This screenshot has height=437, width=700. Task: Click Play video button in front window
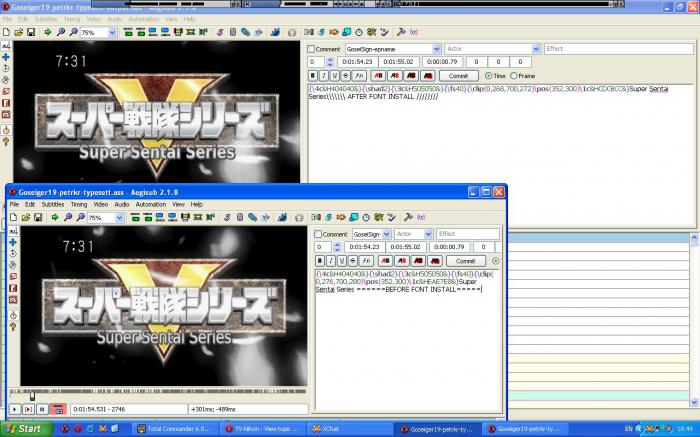15,409
